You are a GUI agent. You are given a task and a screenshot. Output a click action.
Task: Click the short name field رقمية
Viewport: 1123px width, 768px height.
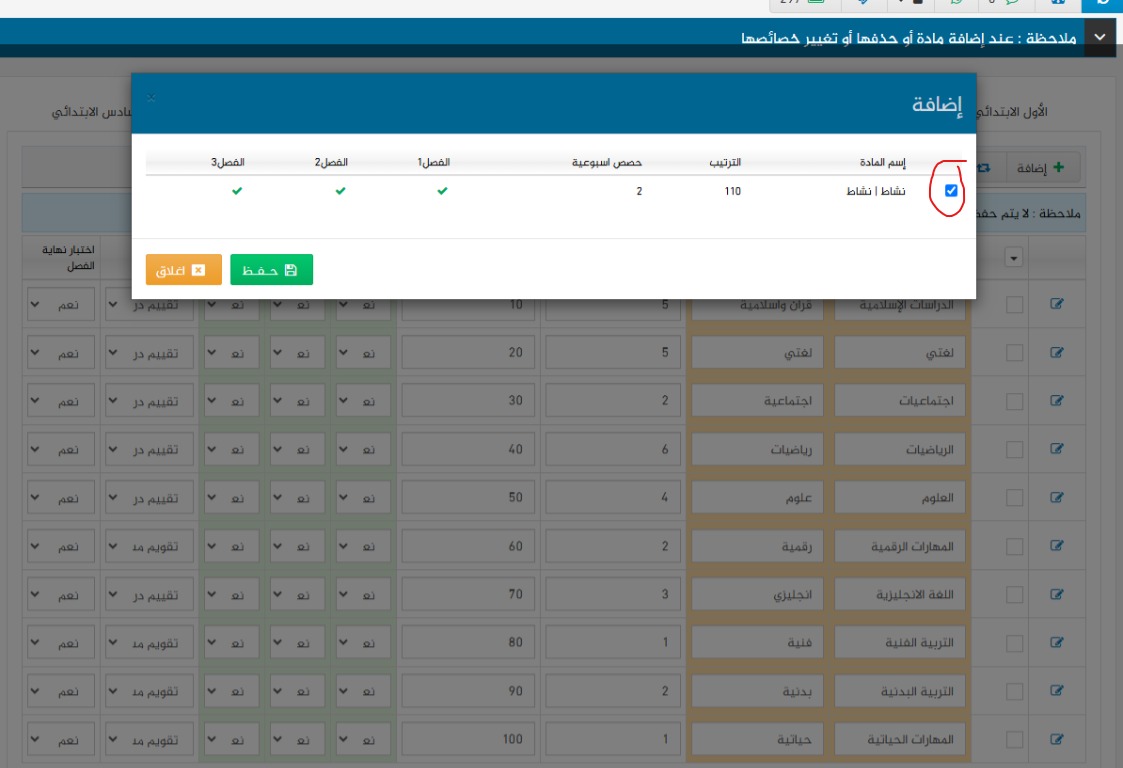(758, 547)
